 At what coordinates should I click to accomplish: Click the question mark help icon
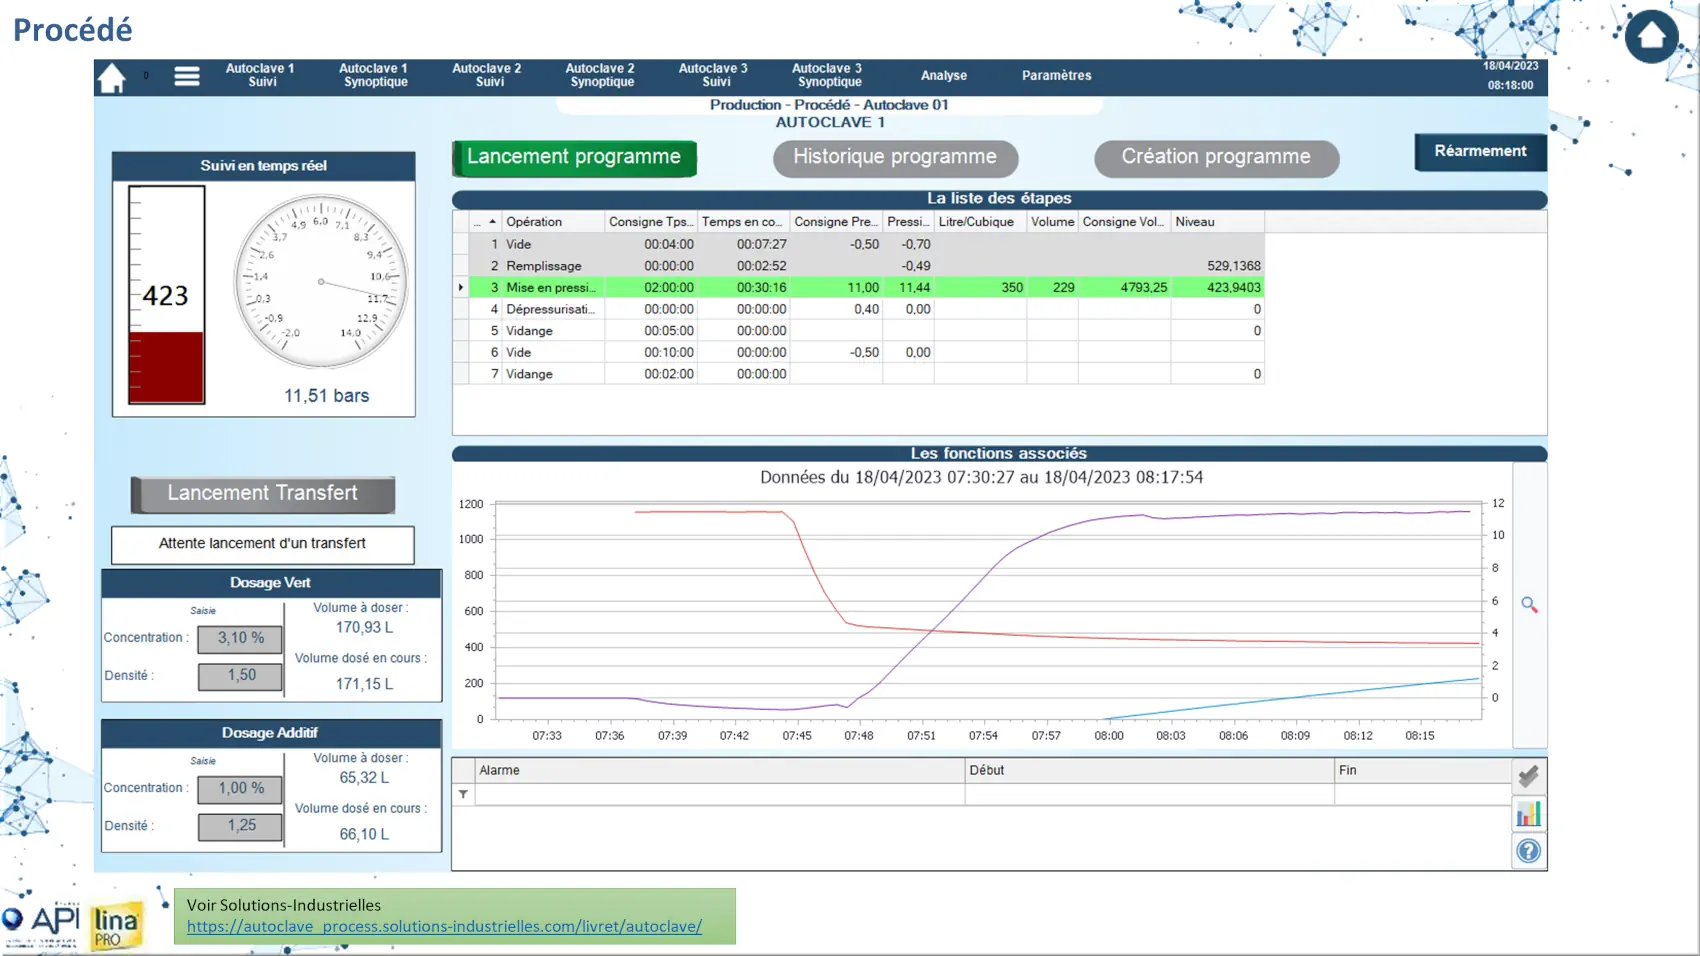tap(1528, 851)
